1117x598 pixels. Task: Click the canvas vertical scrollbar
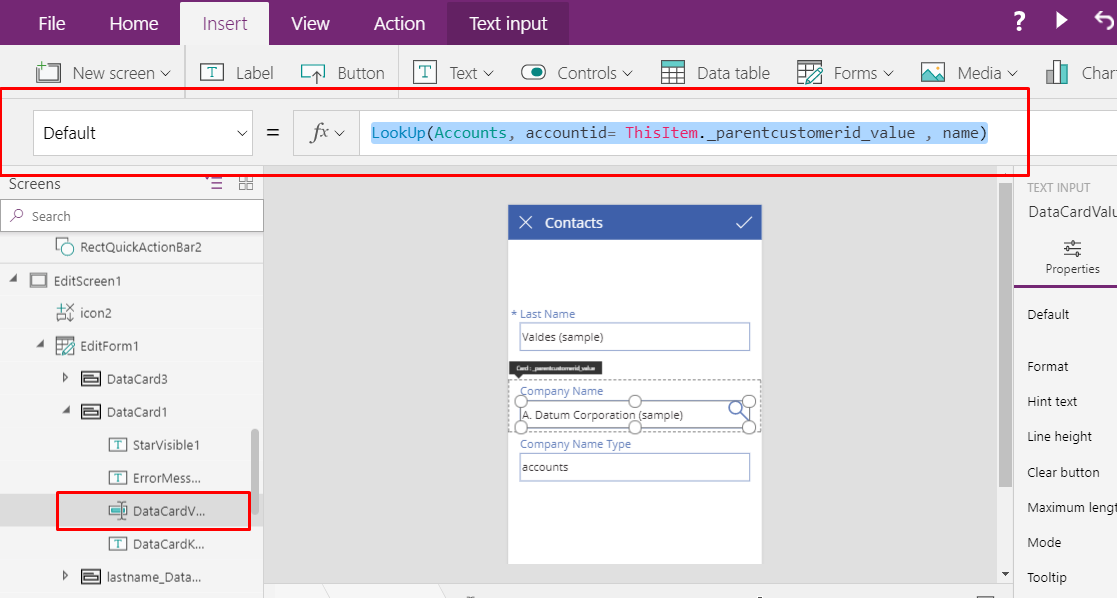pos(1005,335)
